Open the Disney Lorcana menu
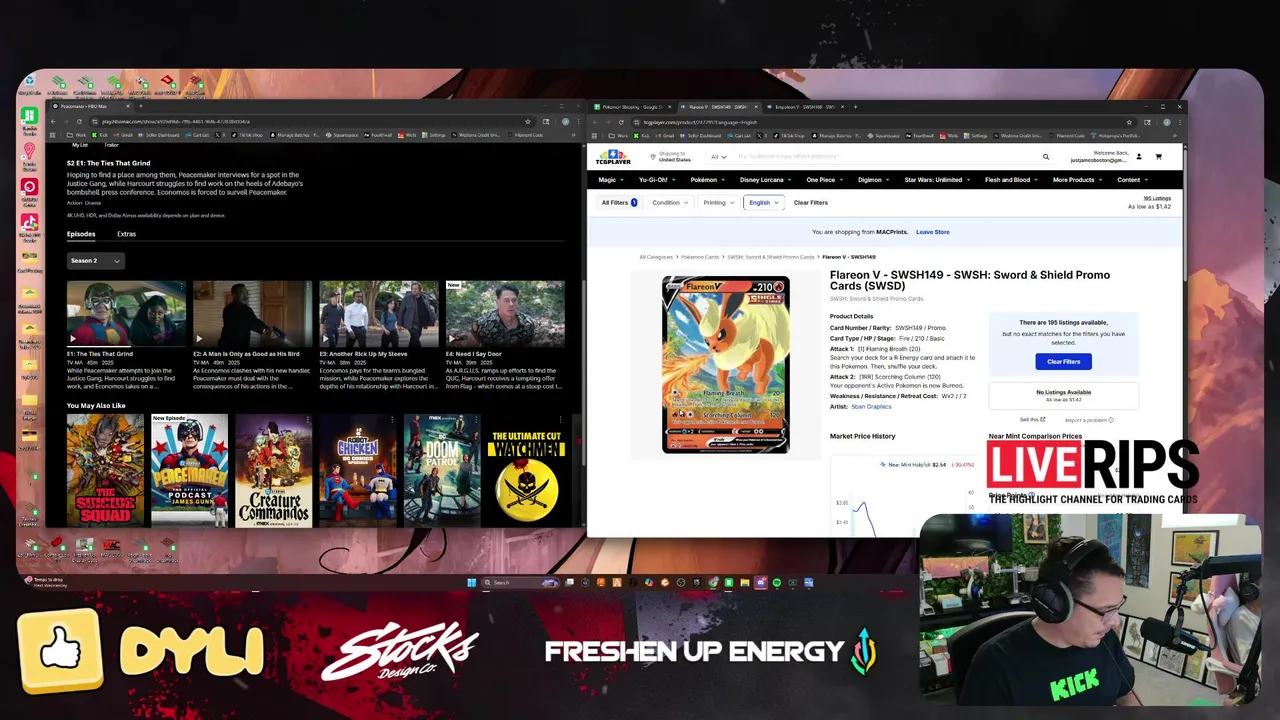 tap(765, 180)
